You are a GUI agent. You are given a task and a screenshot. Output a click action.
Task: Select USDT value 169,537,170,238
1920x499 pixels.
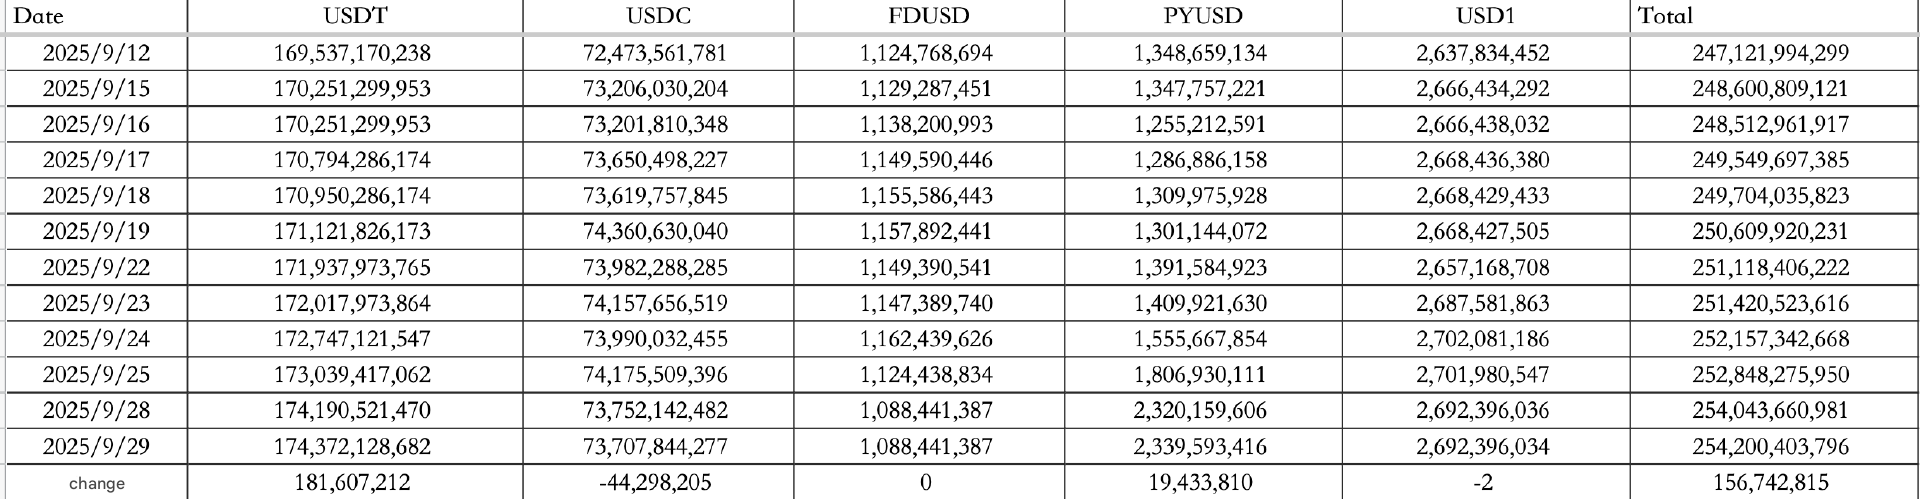point(352,53)
